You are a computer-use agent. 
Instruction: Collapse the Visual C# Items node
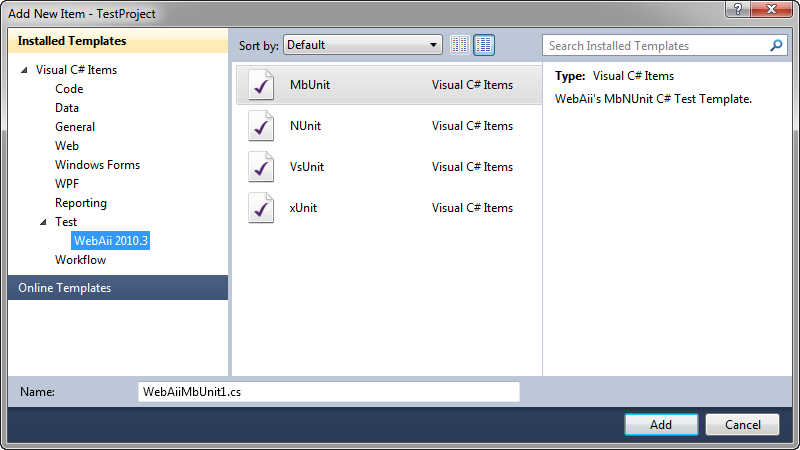pyautogui.click(x=24, y=70)
